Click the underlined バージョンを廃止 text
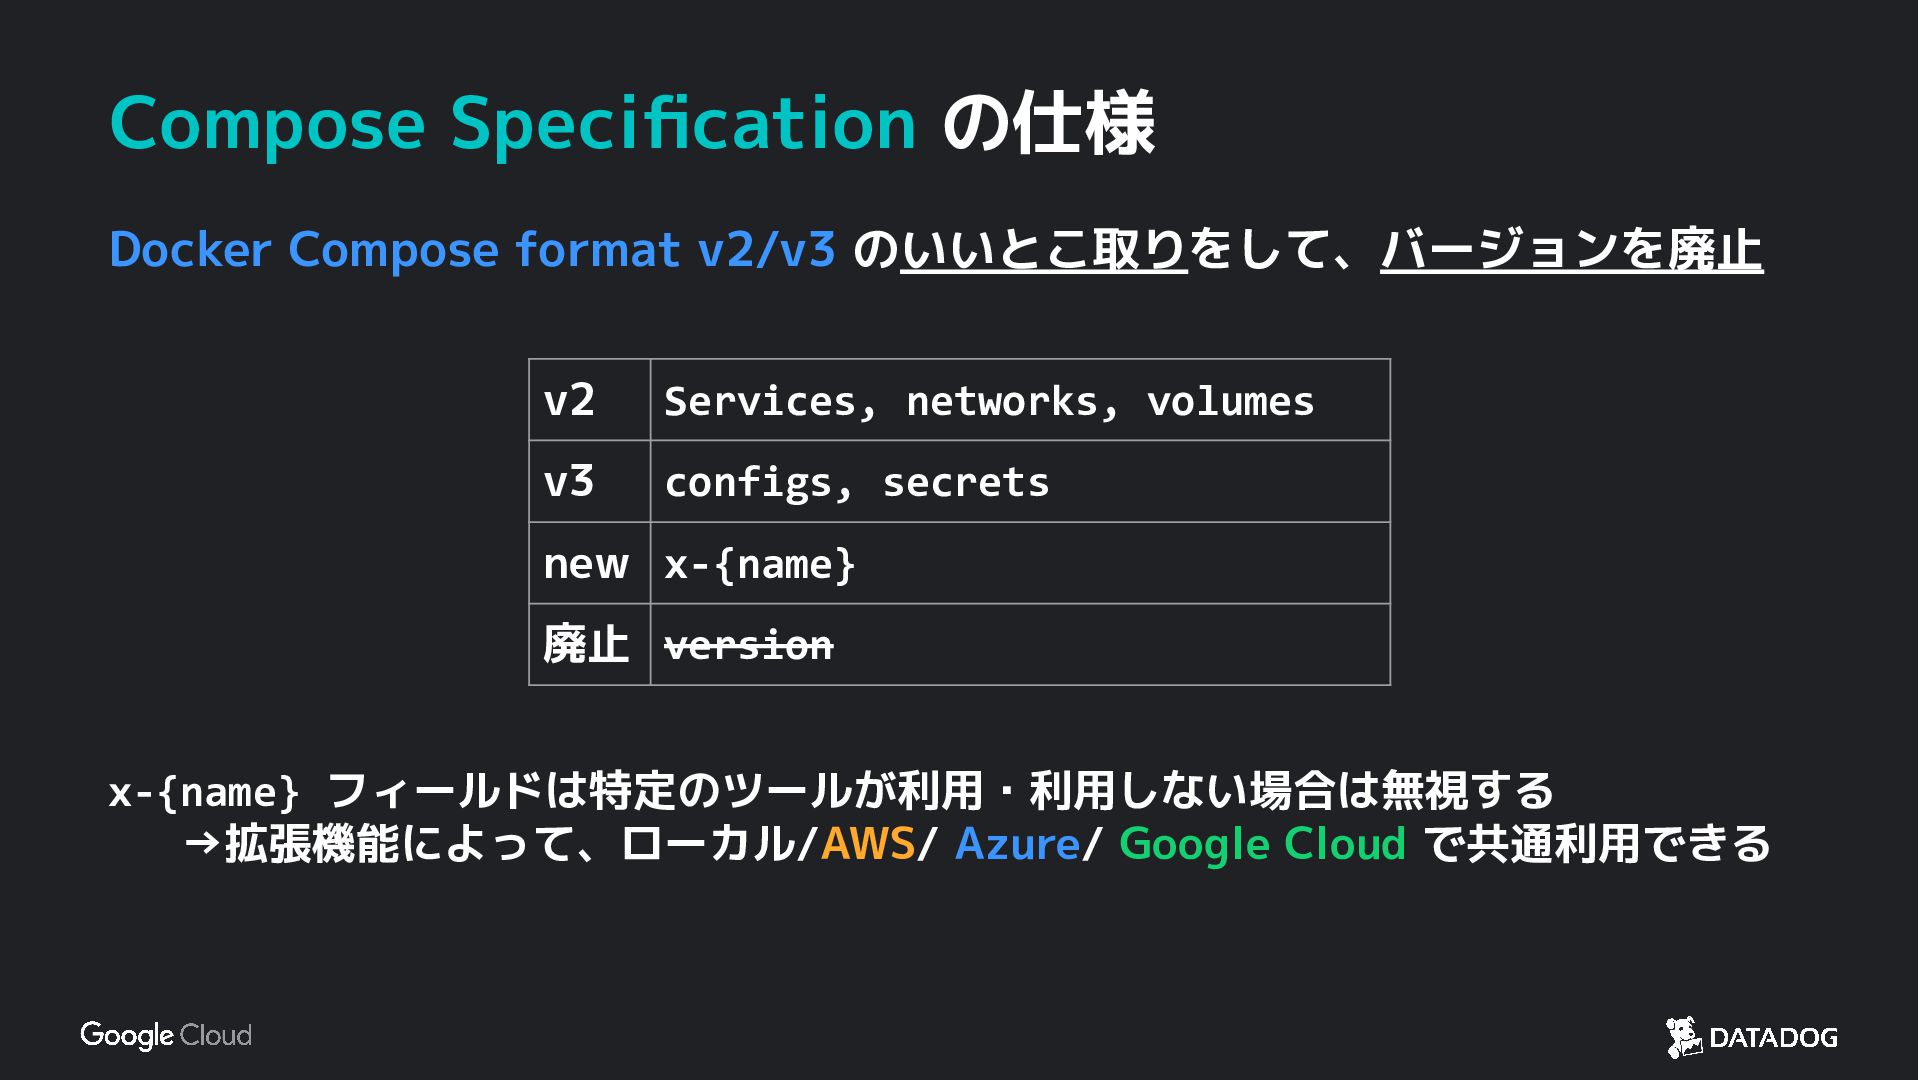 [1571, 249]
